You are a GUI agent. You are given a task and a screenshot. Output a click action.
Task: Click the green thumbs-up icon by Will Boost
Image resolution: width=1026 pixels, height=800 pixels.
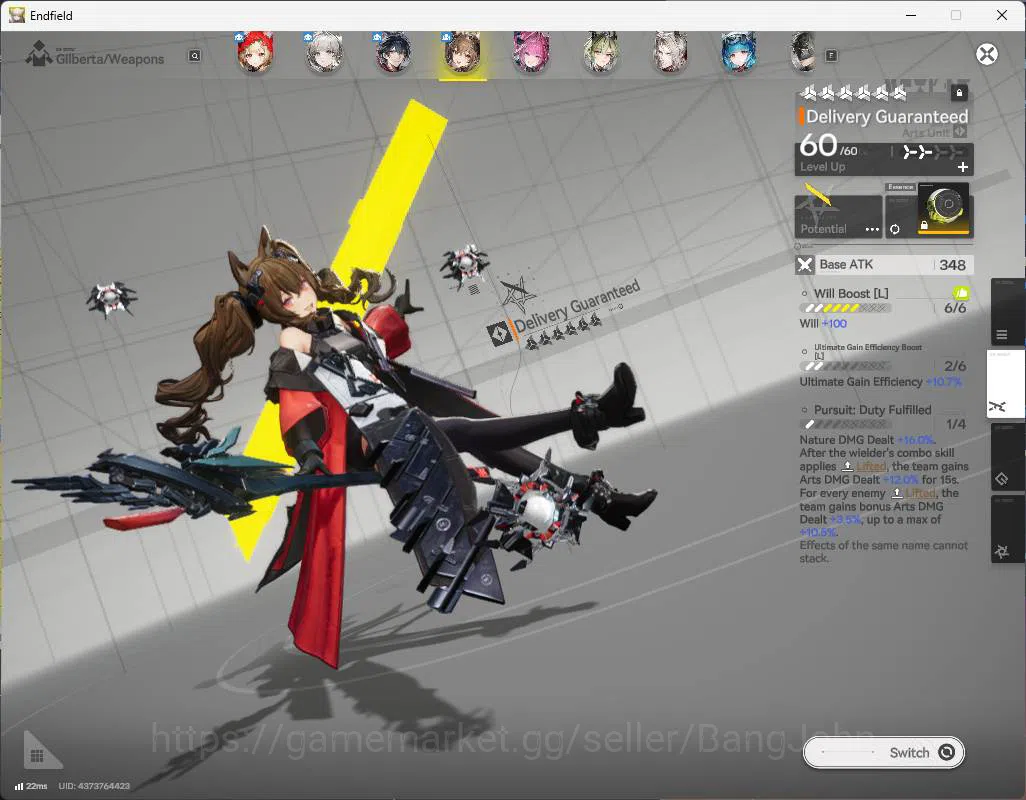[x=961, y=293]
